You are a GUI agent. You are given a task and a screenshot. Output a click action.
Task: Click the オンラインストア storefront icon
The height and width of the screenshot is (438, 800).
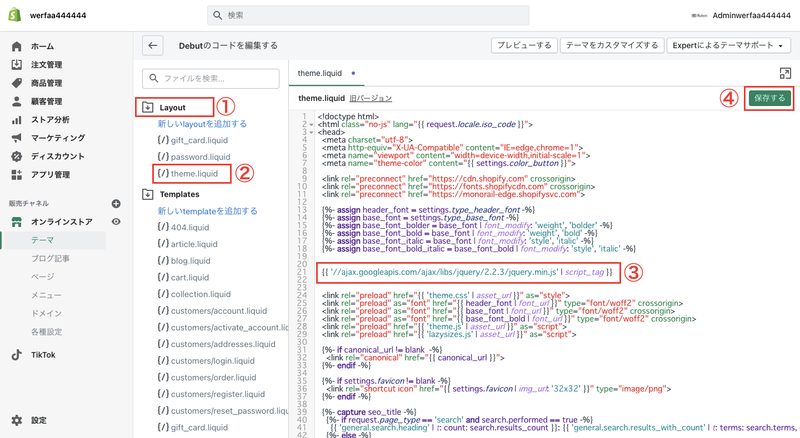[x=16, y=222]
